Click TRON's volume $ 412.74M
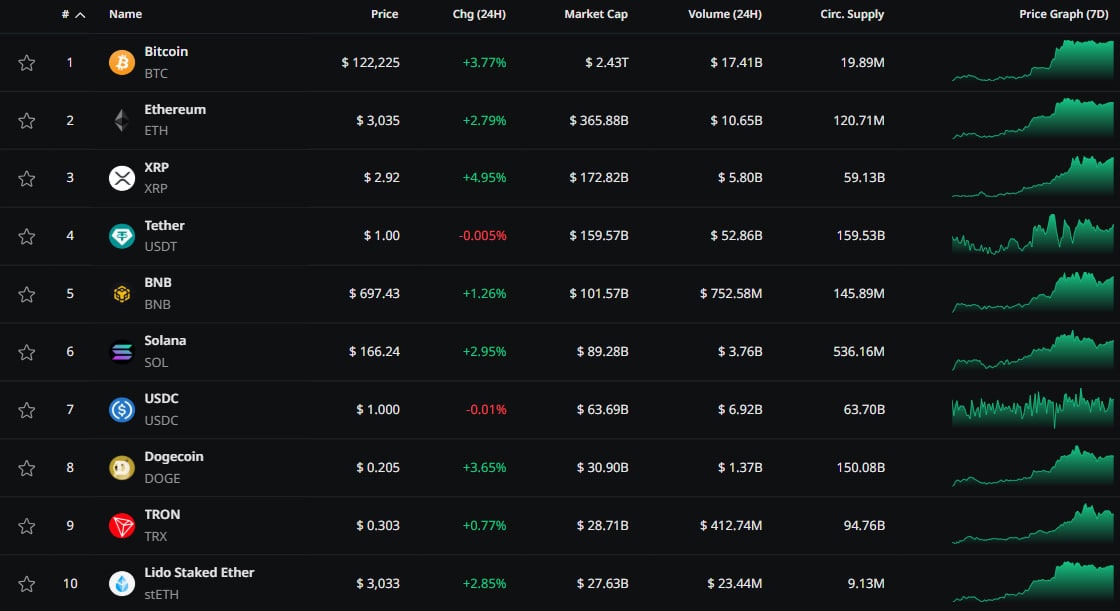The width and height of the screenshot is (1120, 611). 731,525
